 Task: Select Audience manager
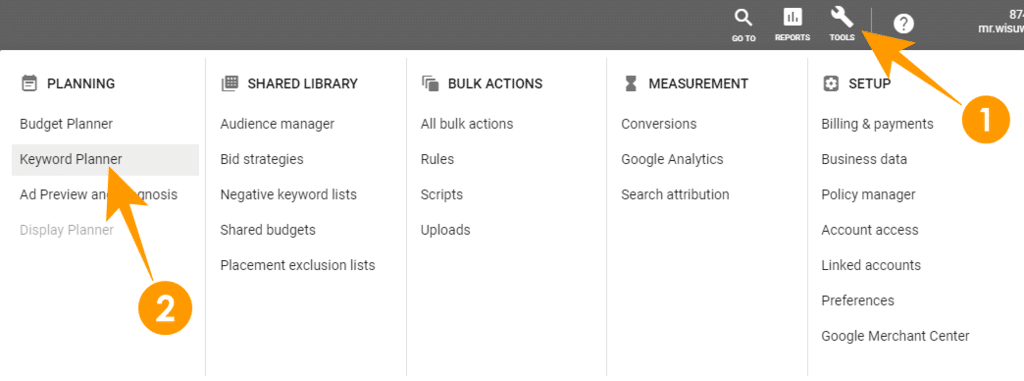click(x=277, y=124)
